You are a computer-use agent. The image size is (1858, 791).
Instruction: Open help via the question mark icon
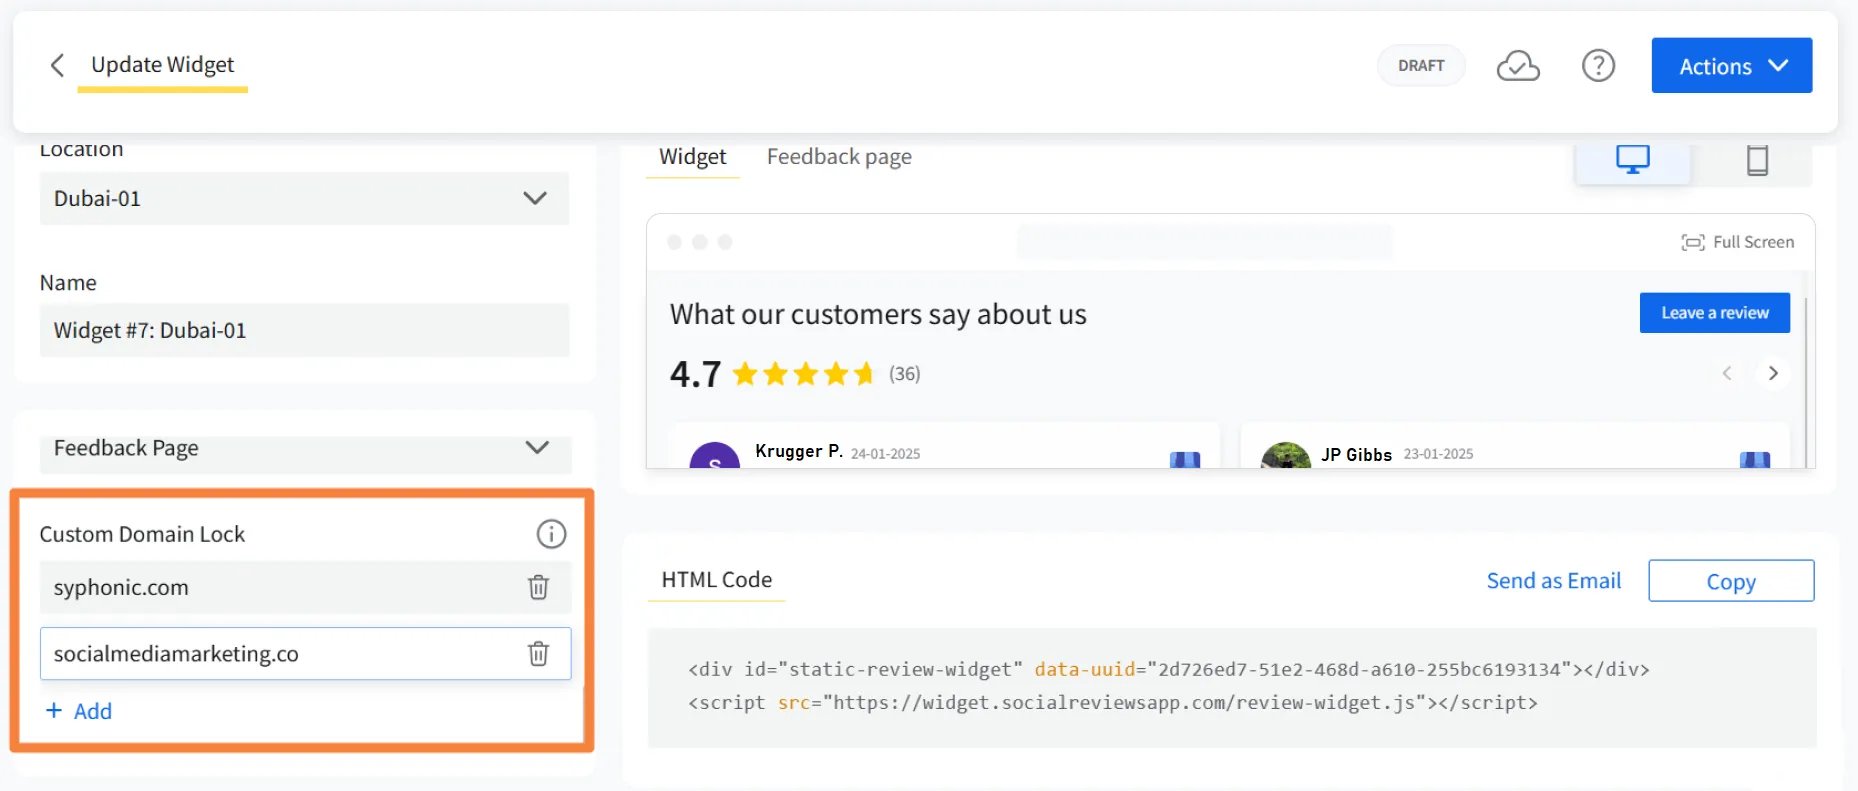[x=1598, y=66]
